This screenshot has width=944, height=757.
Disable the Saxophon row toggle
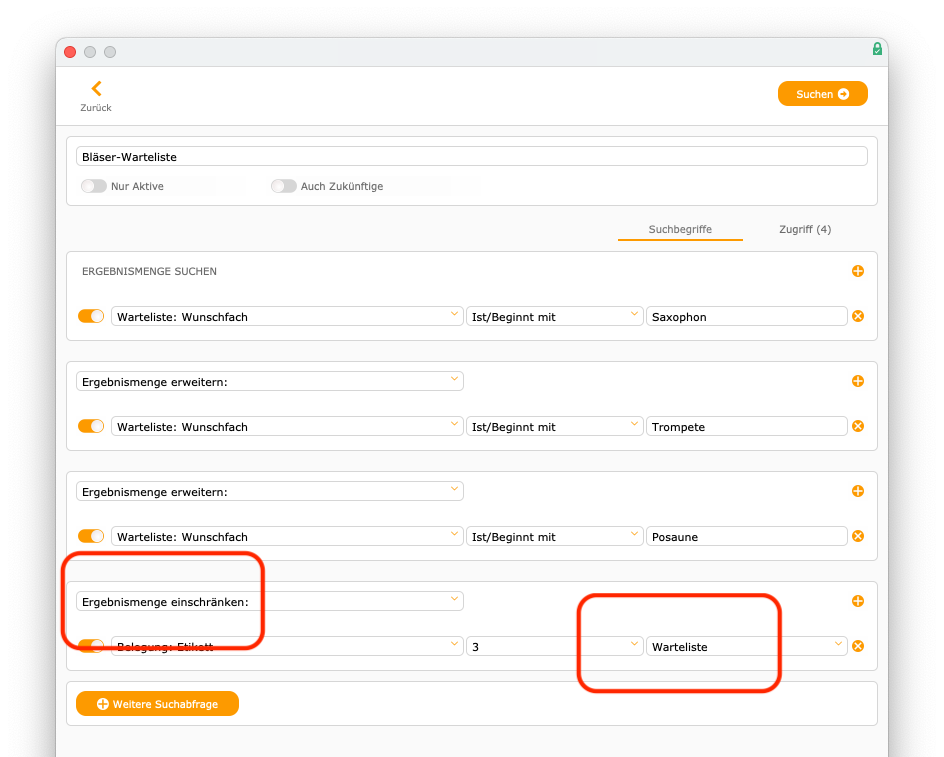pos(91,316)
